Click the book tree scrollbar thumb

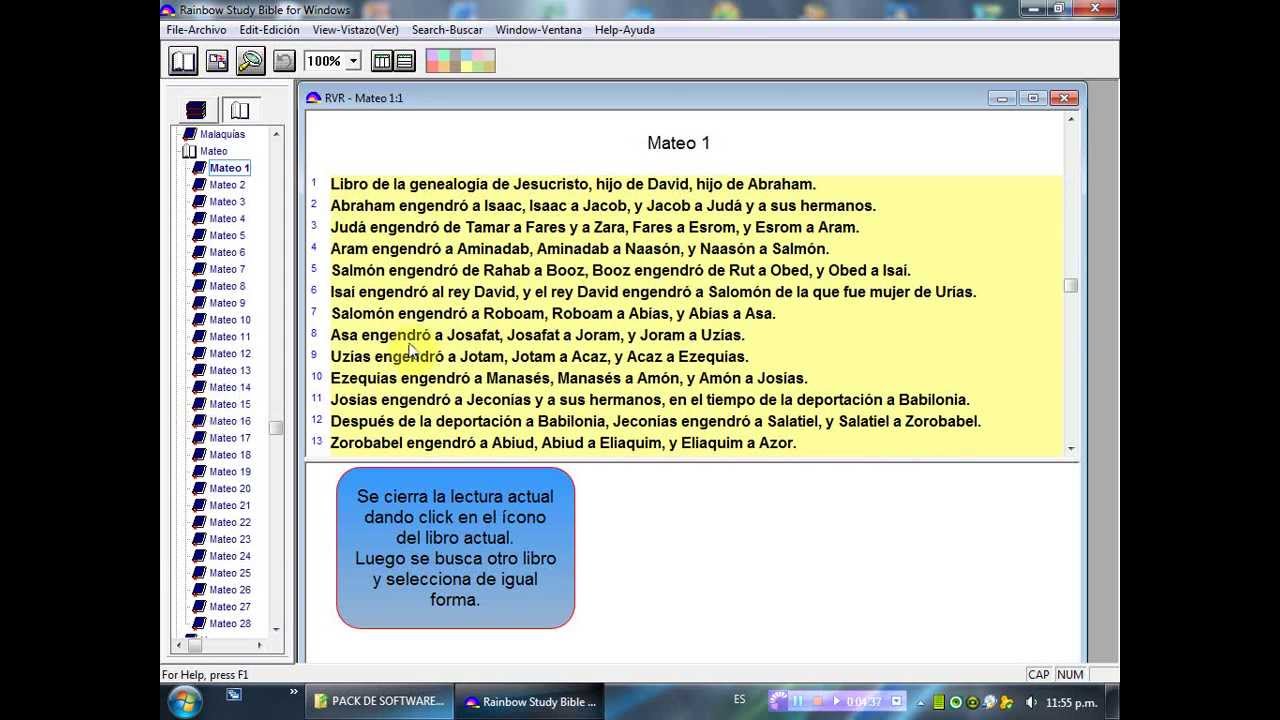[276, 428]
